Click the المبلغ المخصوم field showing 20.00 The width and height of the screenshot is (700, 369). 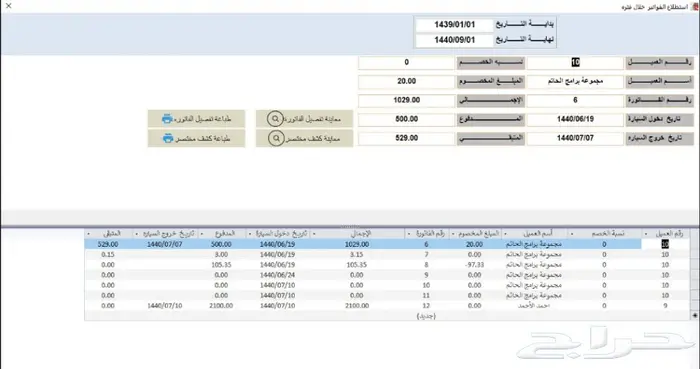coord(406,82)
